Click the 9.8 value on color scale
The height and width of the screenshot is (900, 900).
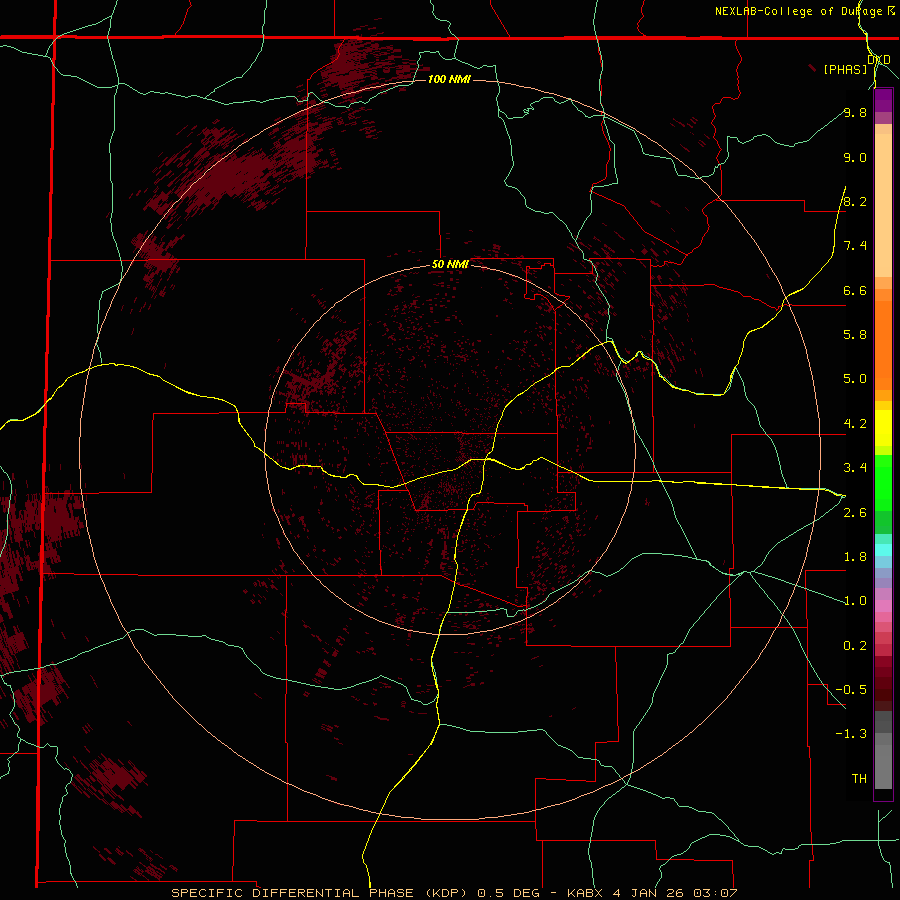[x=855, y=112]
